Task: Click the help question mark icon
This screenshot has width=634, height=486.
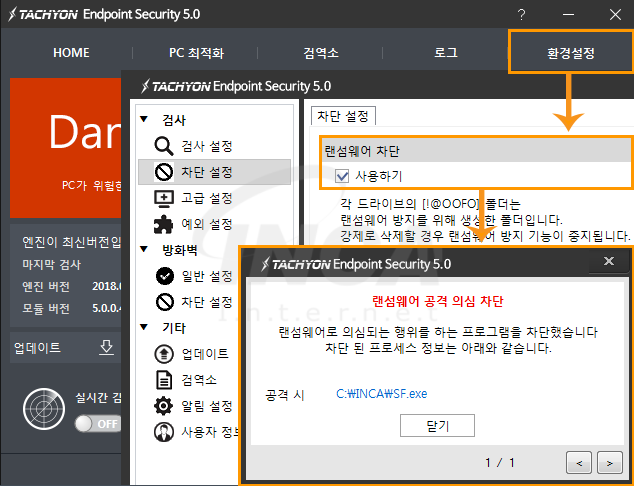Action: coord(522,15)
